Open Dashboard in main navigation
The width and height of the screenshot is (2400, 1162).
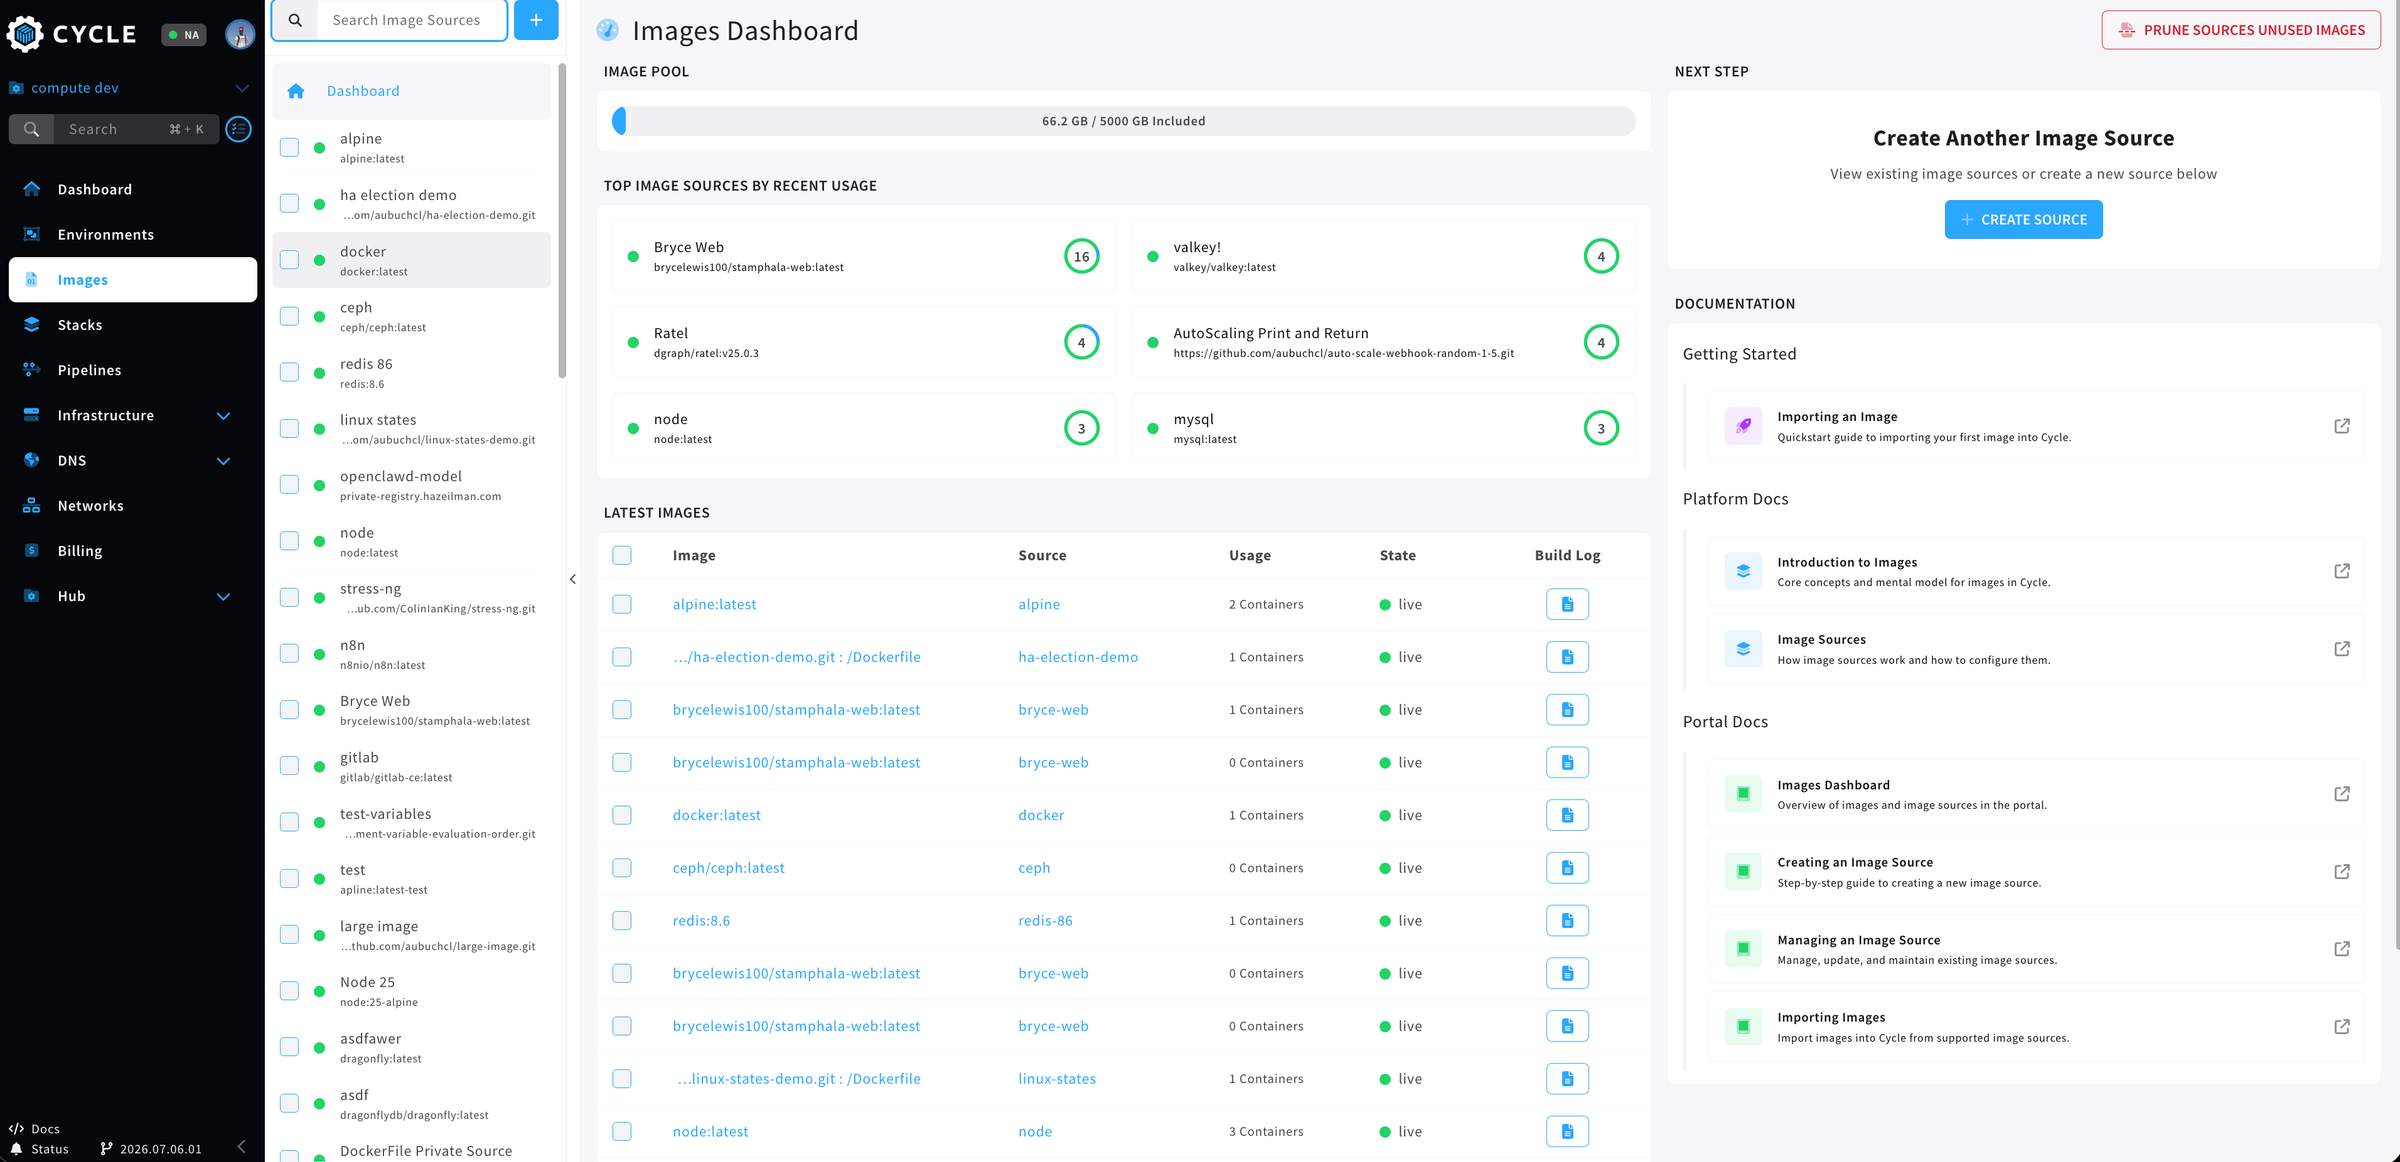point(133,189)
